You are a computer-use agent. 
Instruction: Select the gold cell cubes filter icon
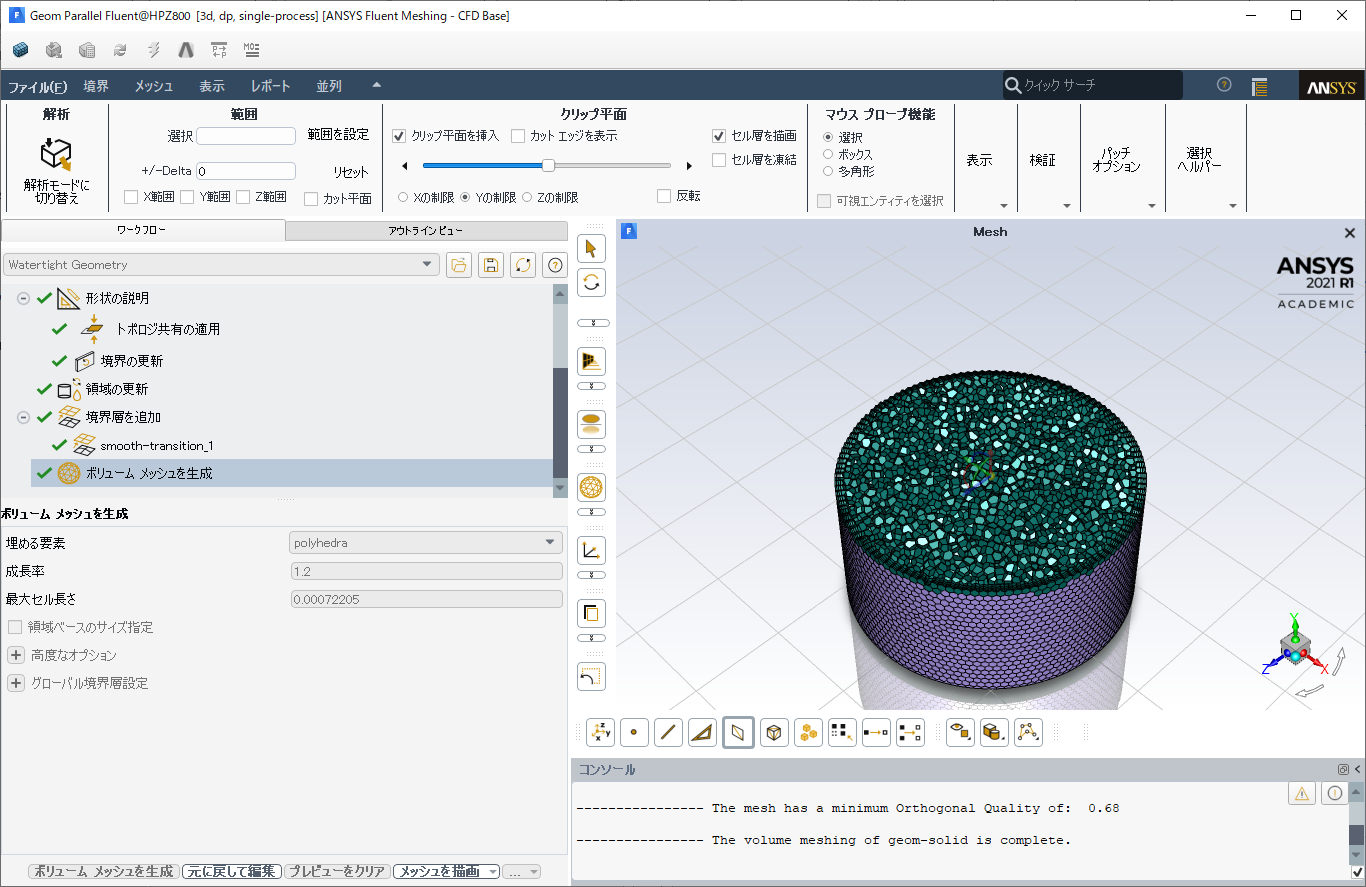point(808,733)
